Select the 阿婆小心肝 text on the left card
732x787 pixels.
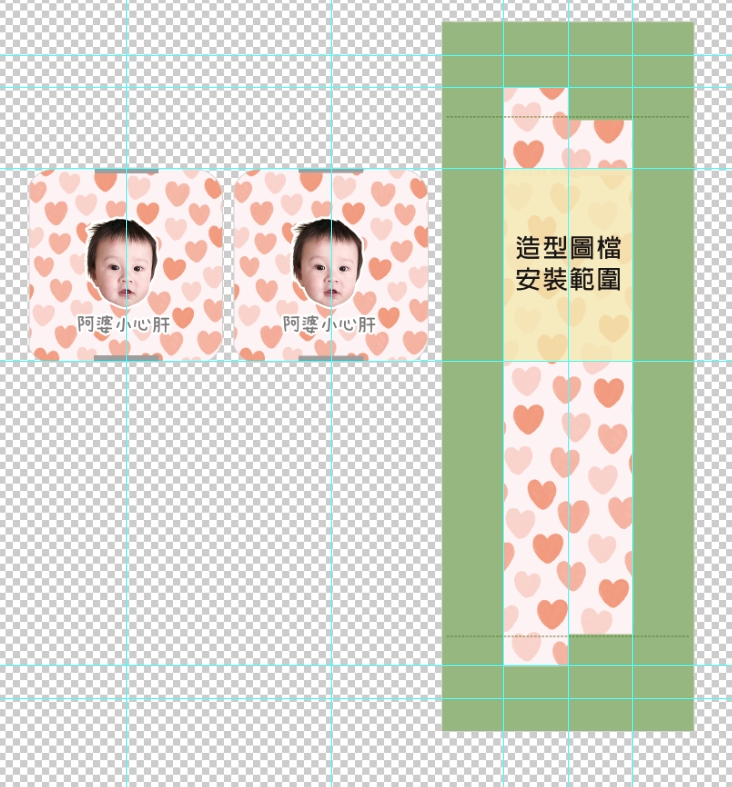coord(124,324)
